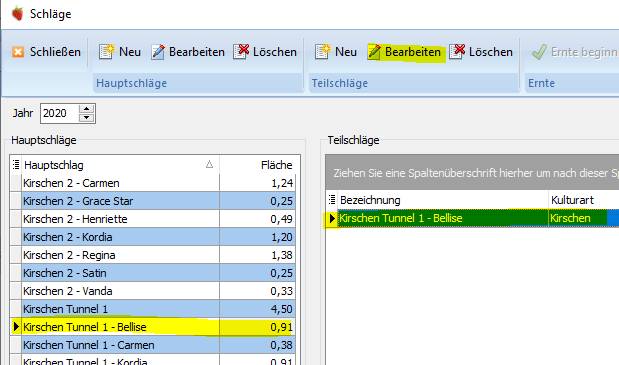Click the Ernte beginnen checkmark icon
This screenshot has width=619, height=365.
point(539,52)
